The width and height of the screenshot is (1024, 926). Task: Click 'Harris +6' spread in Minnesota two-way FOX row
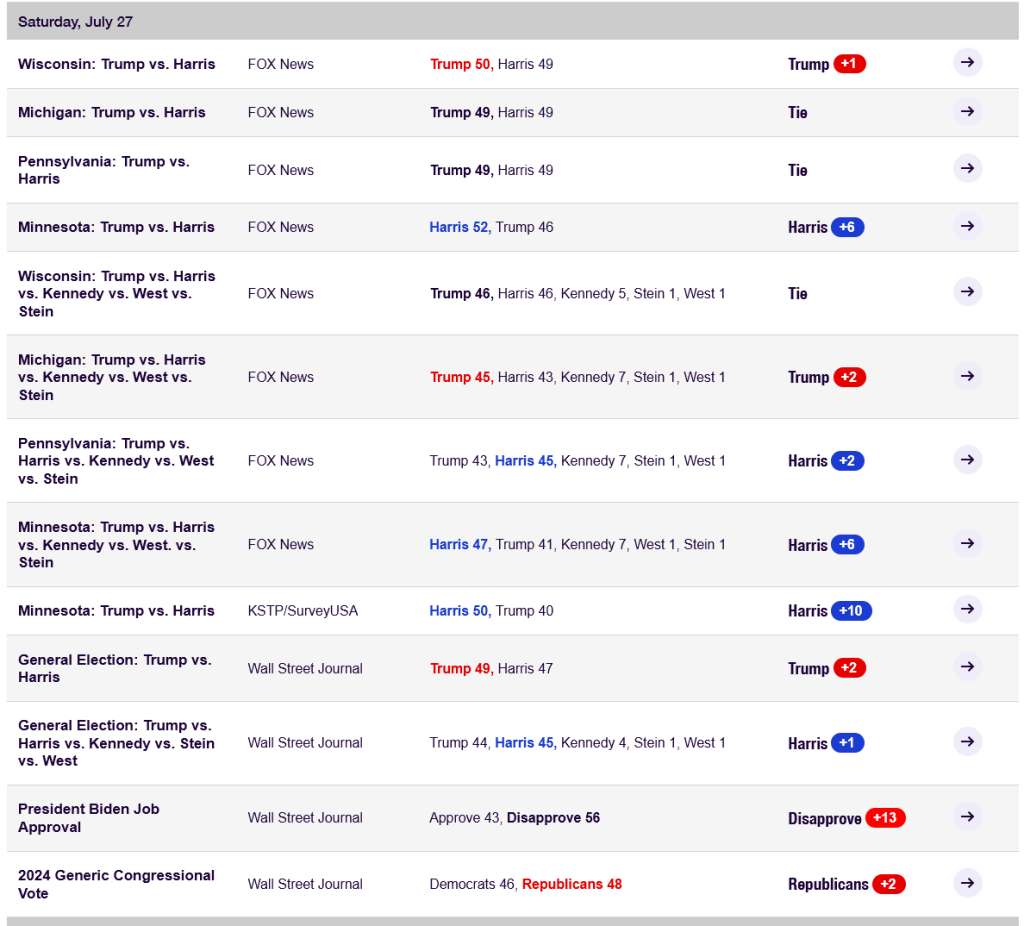[826, 227]
